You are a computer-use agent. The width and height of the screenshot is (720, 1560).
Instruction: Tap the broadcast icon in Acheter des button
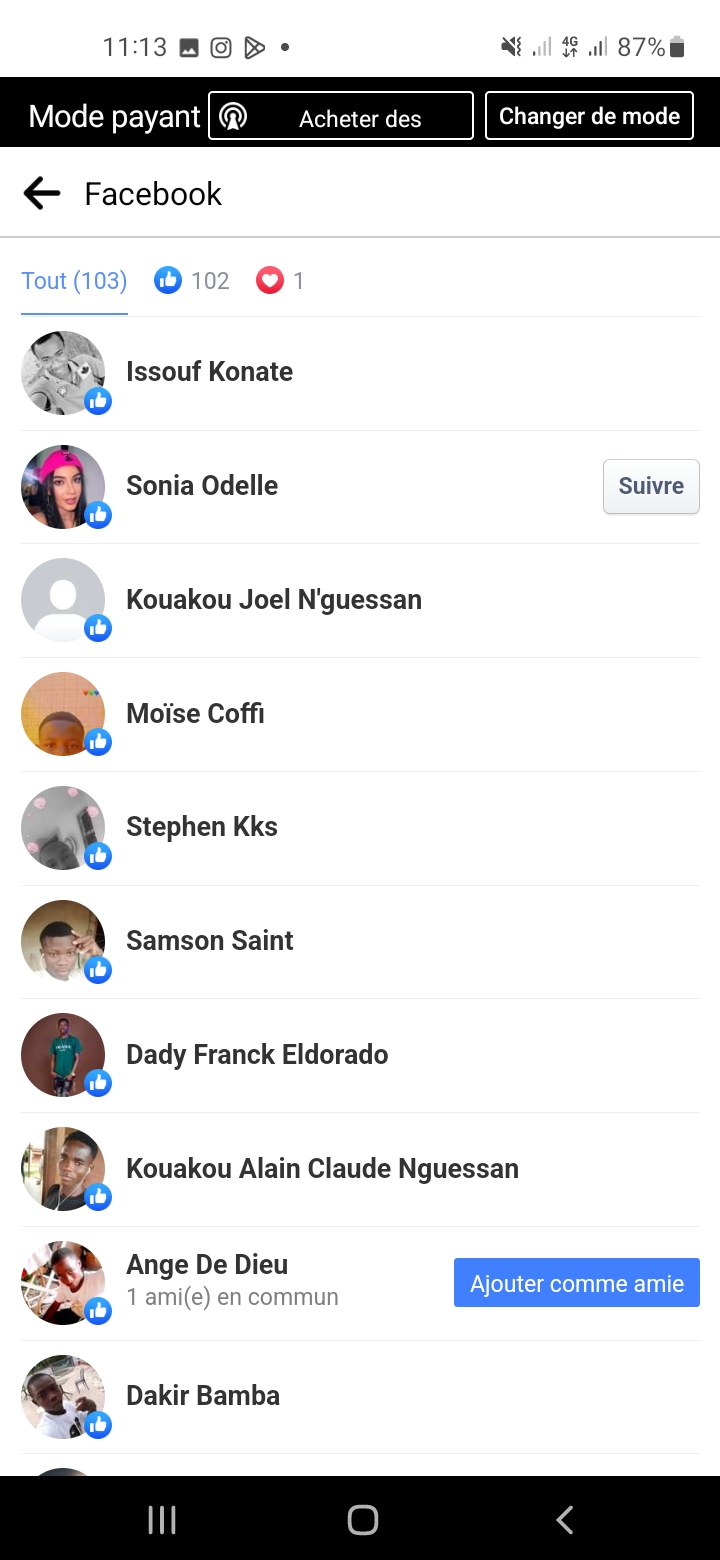pyautogui.click(x=233, y=117)
